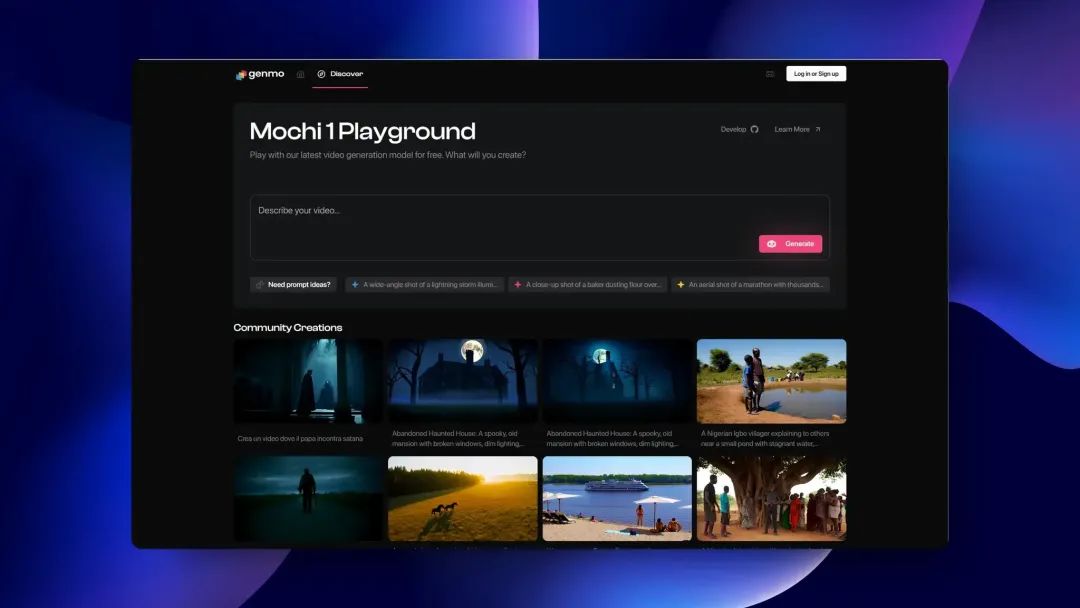Viewport: 1080px width, 608px height.
Task: Open the horses in golden meadow thumbnail
Action: tap(463, 499)
